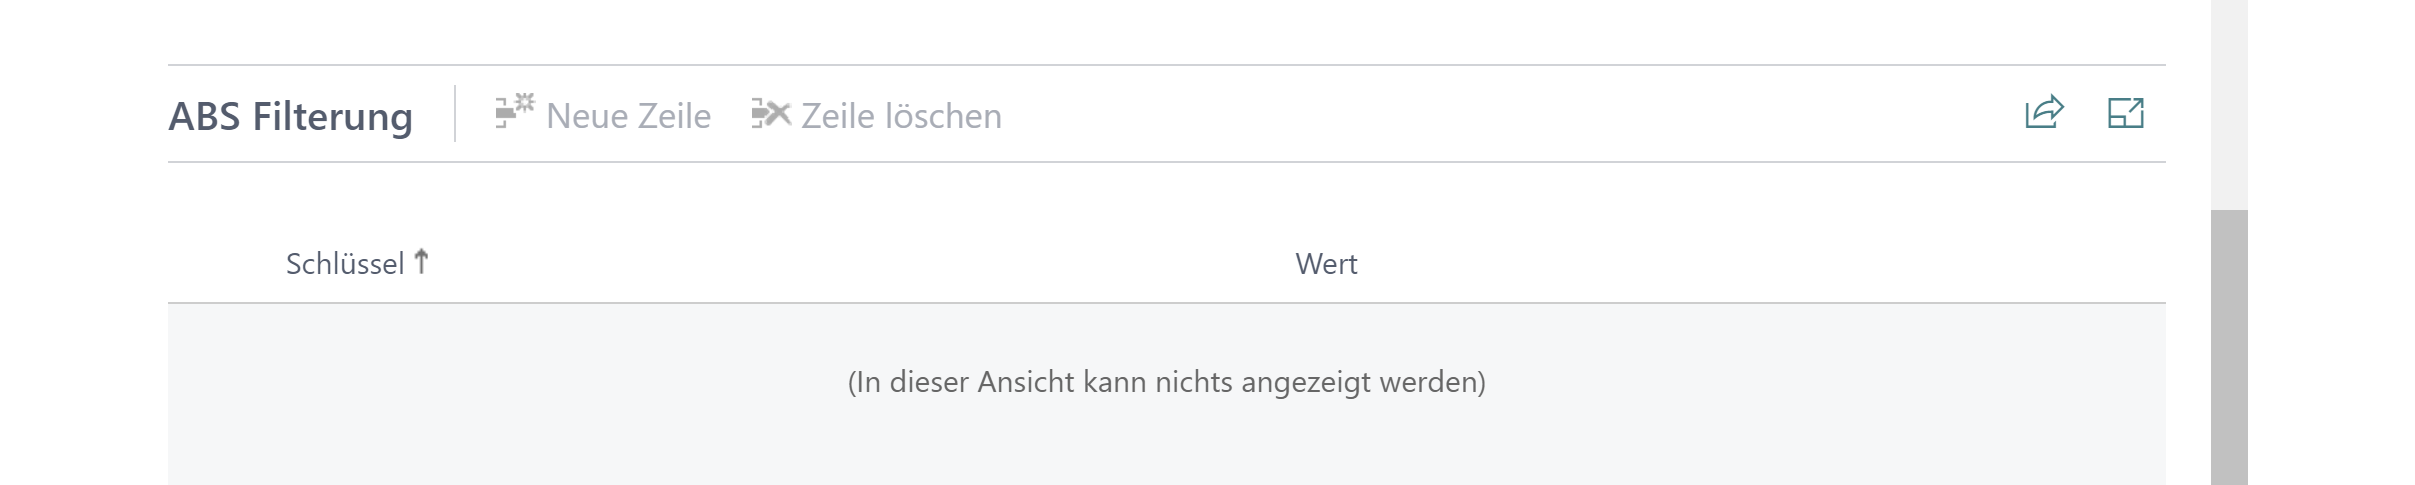2415x485 pixels.
Task: Open the Wert column header menu
Action: pos(1326,264)
